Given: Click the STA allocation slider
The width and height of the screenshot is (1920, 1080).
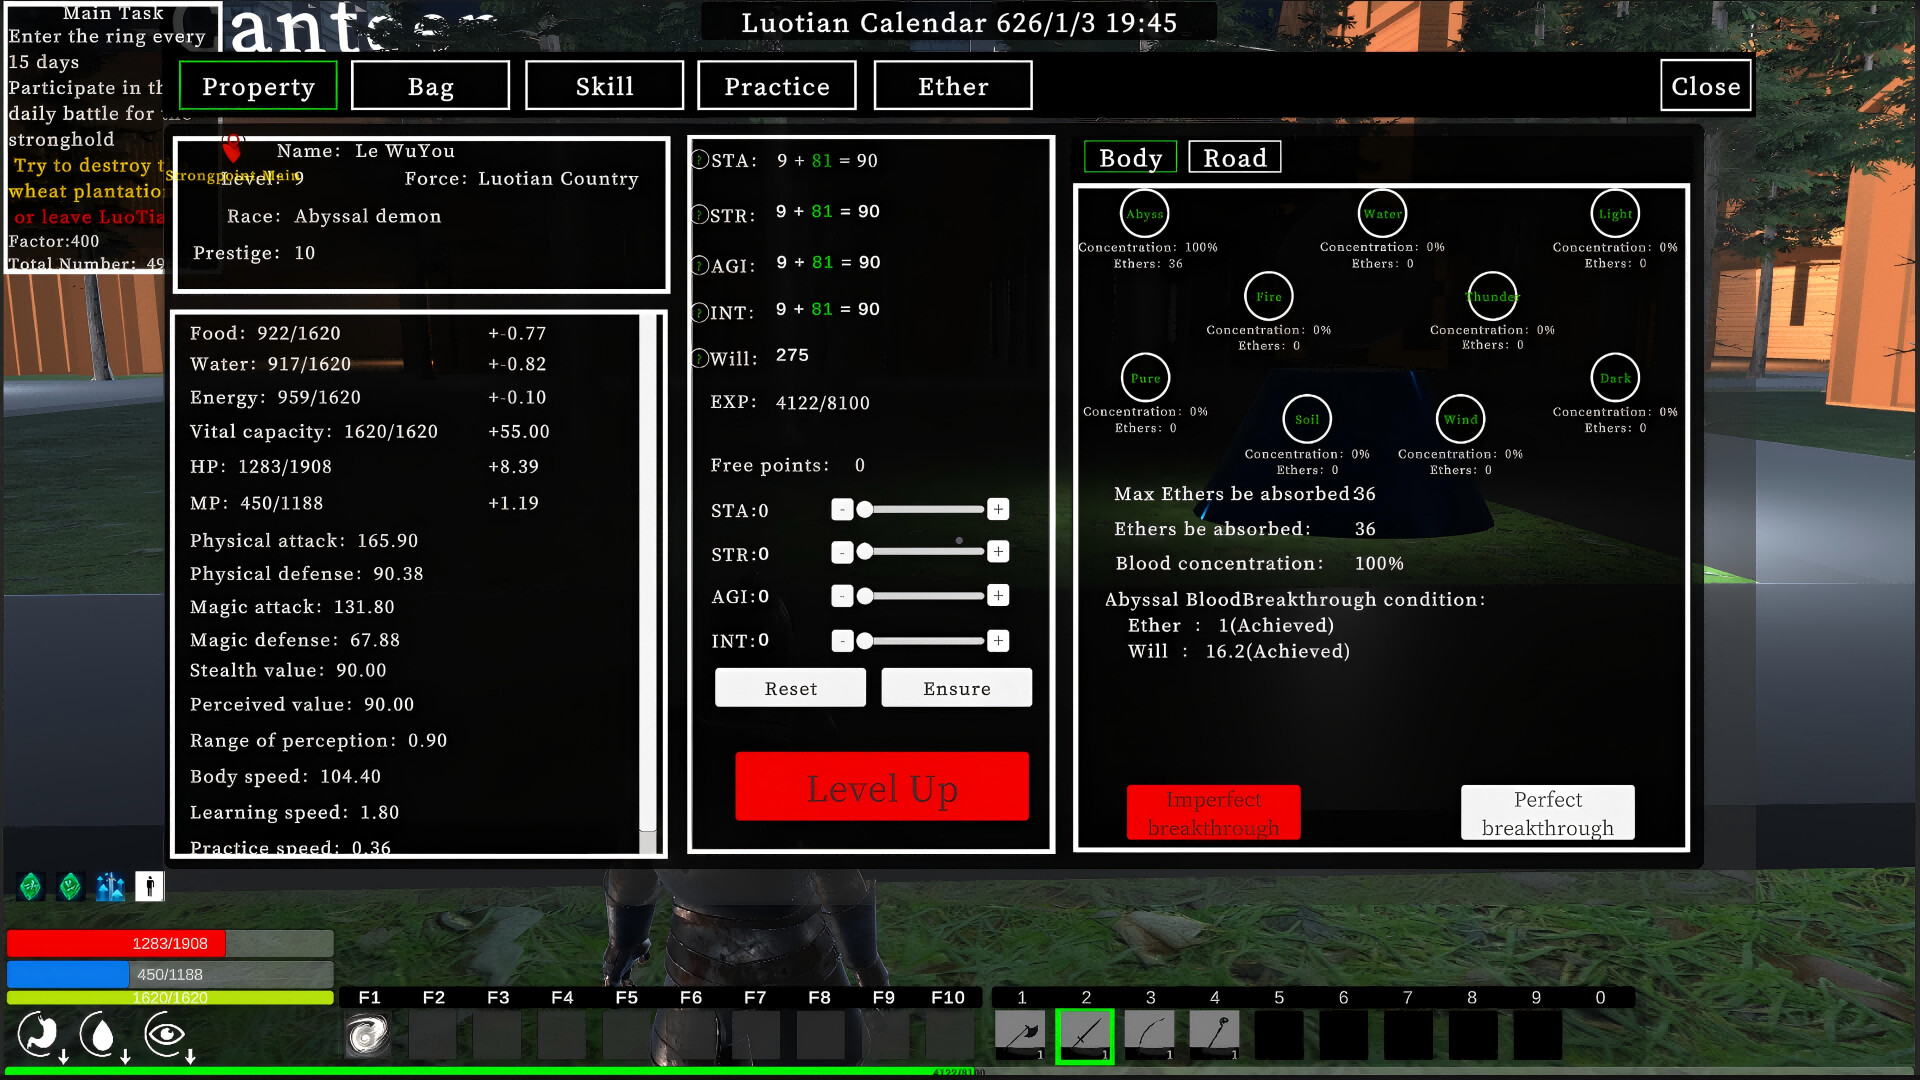Looking at the screenshot, I should [x=921, y=510].
